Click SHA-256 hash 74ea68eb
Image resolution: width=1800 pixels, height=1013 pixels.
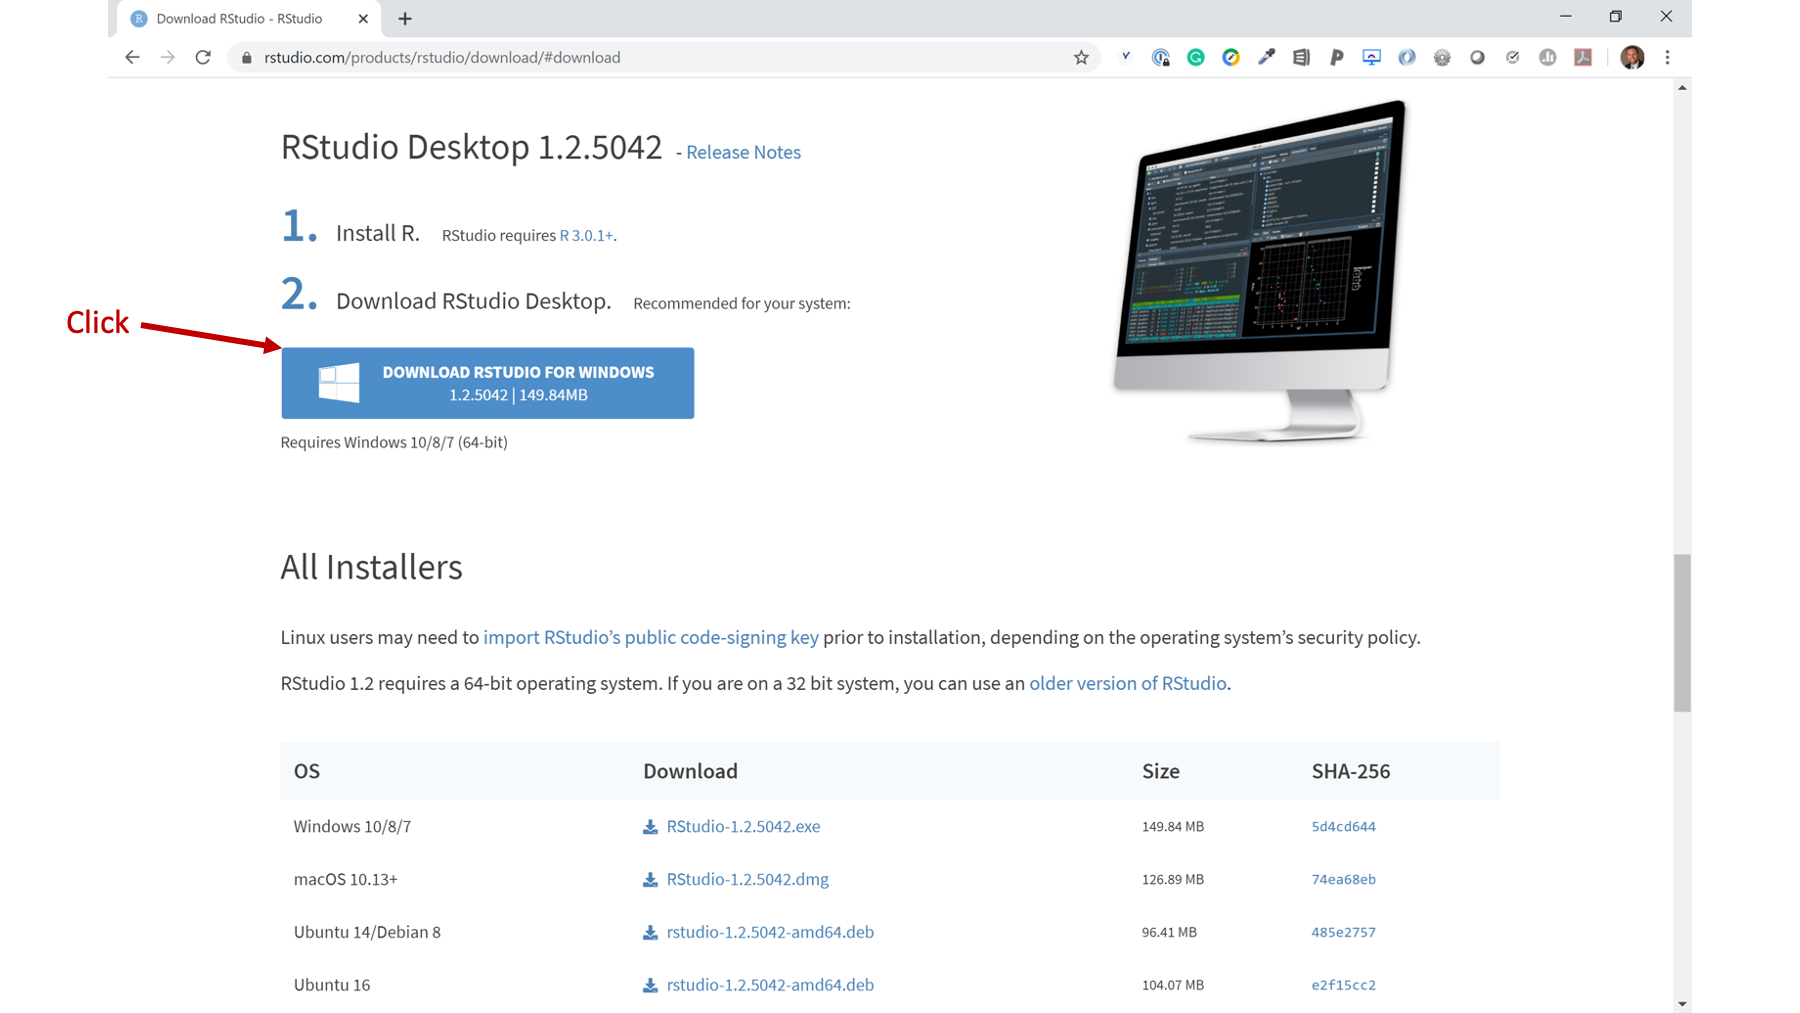[1343, 879]
